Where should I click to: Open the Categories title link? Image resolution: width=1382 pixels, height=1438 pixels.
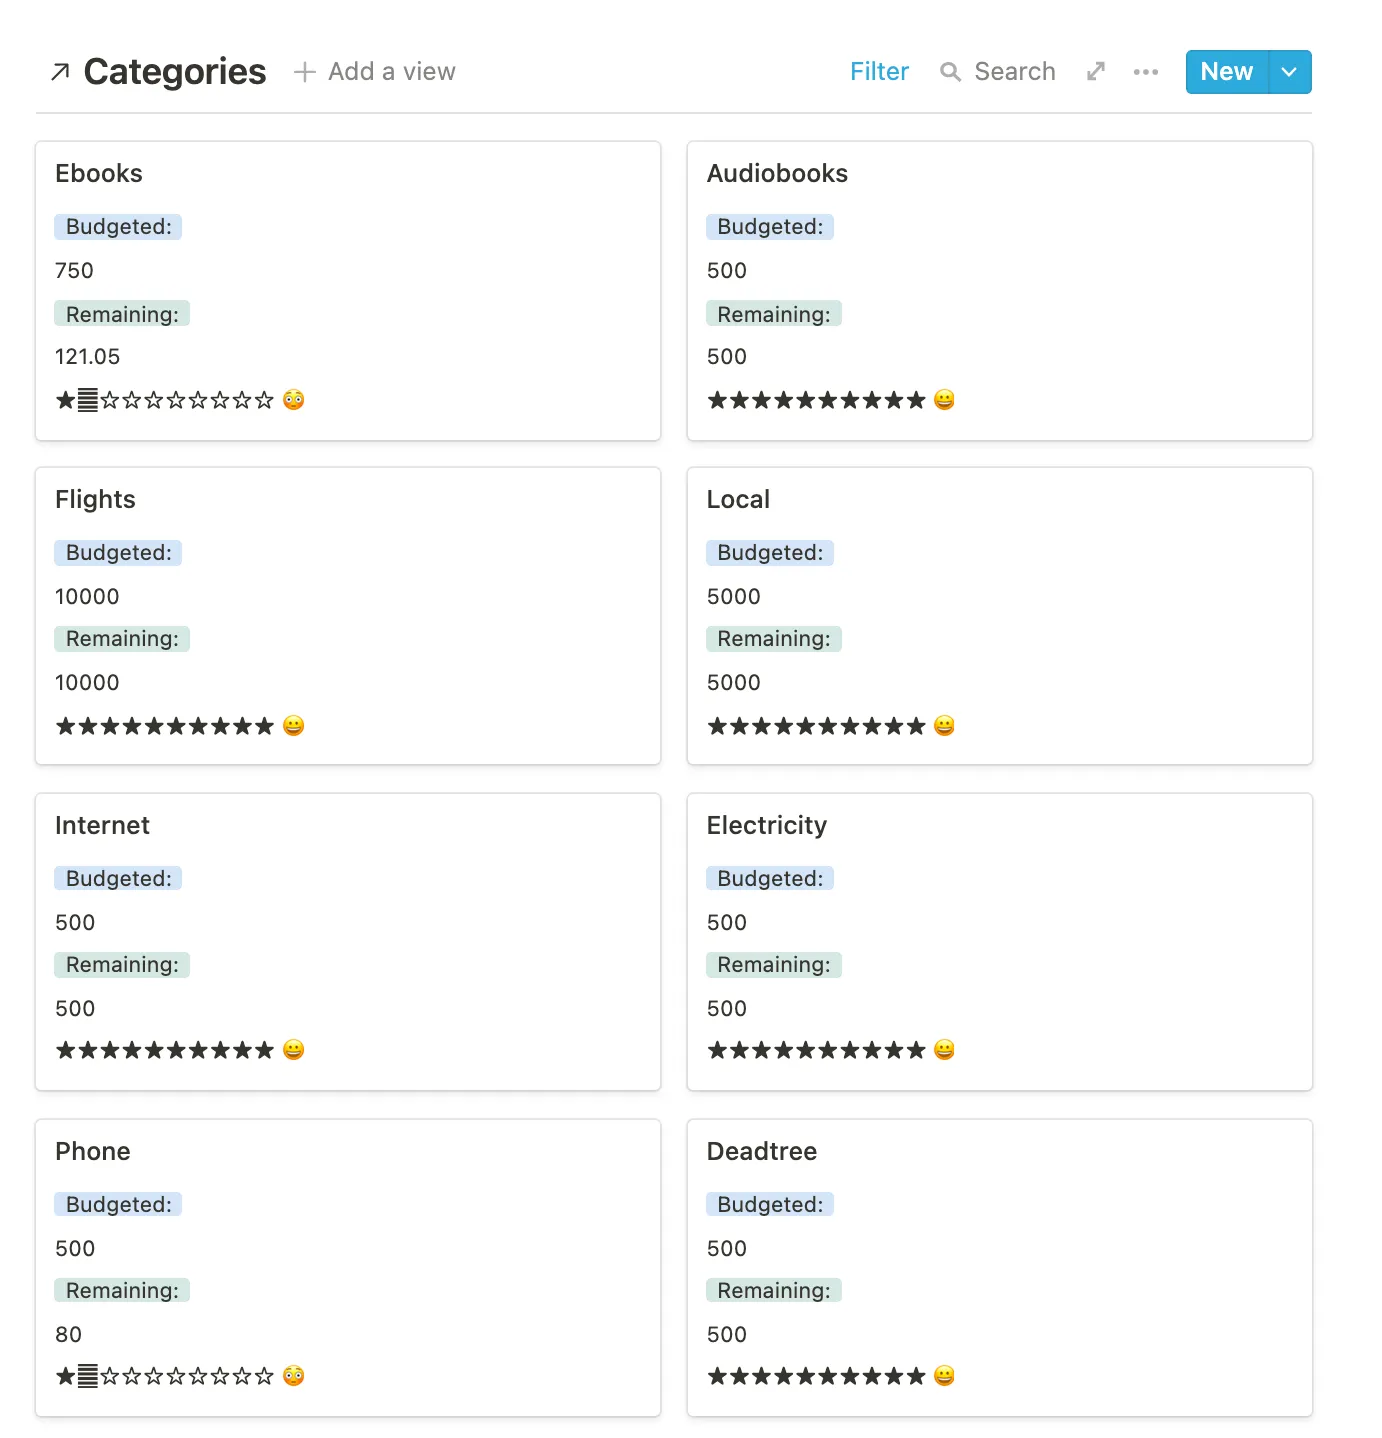[175, 72]
